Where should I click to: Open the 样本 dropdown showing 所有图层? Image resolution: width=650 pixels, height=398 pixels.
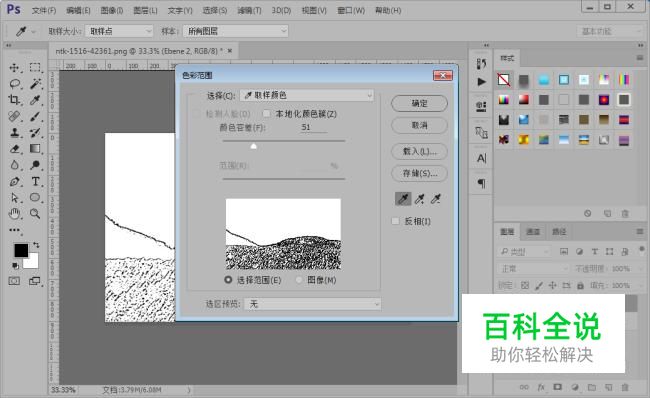[235, 31]
